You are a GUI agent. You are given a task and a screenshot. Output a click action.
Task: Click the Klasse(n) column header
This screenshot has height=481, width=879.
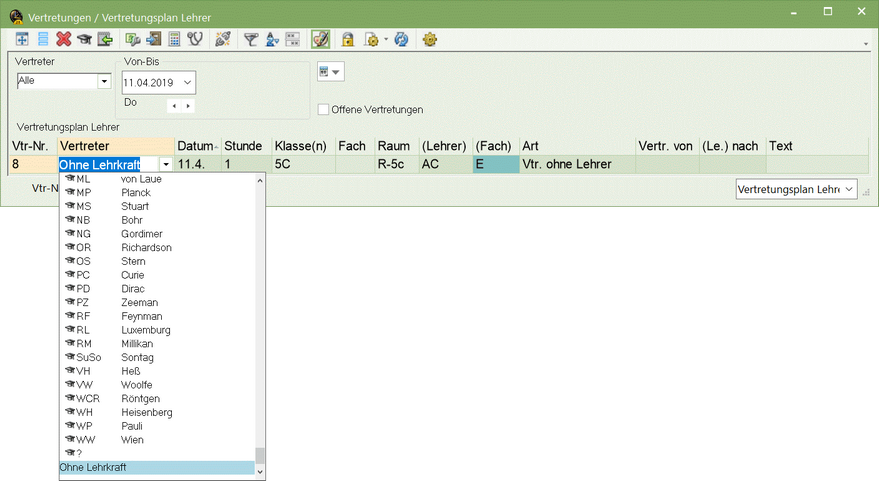(303, 146)
